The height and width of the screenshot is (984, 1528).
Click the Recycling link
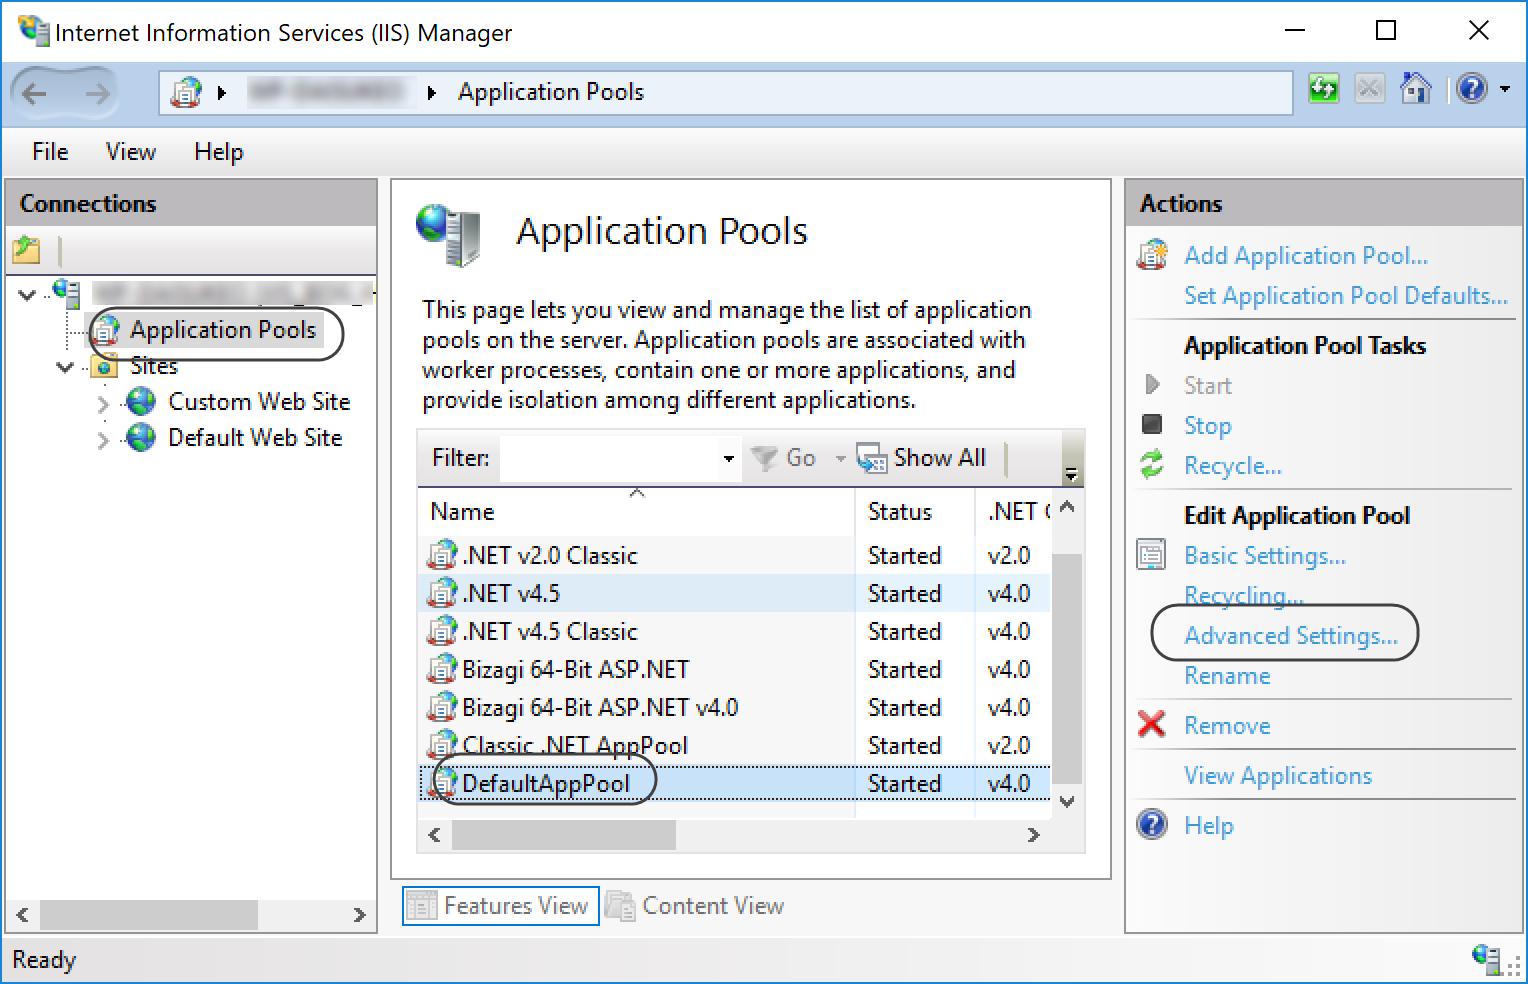pyautogui.click(x=1243, y=596)
